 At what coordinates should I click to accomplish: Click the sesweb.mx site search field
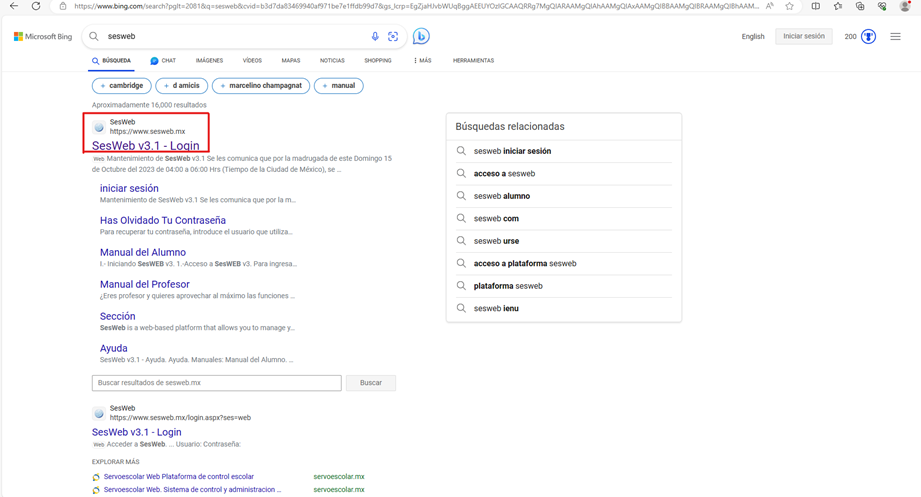(x=217, y=383)
